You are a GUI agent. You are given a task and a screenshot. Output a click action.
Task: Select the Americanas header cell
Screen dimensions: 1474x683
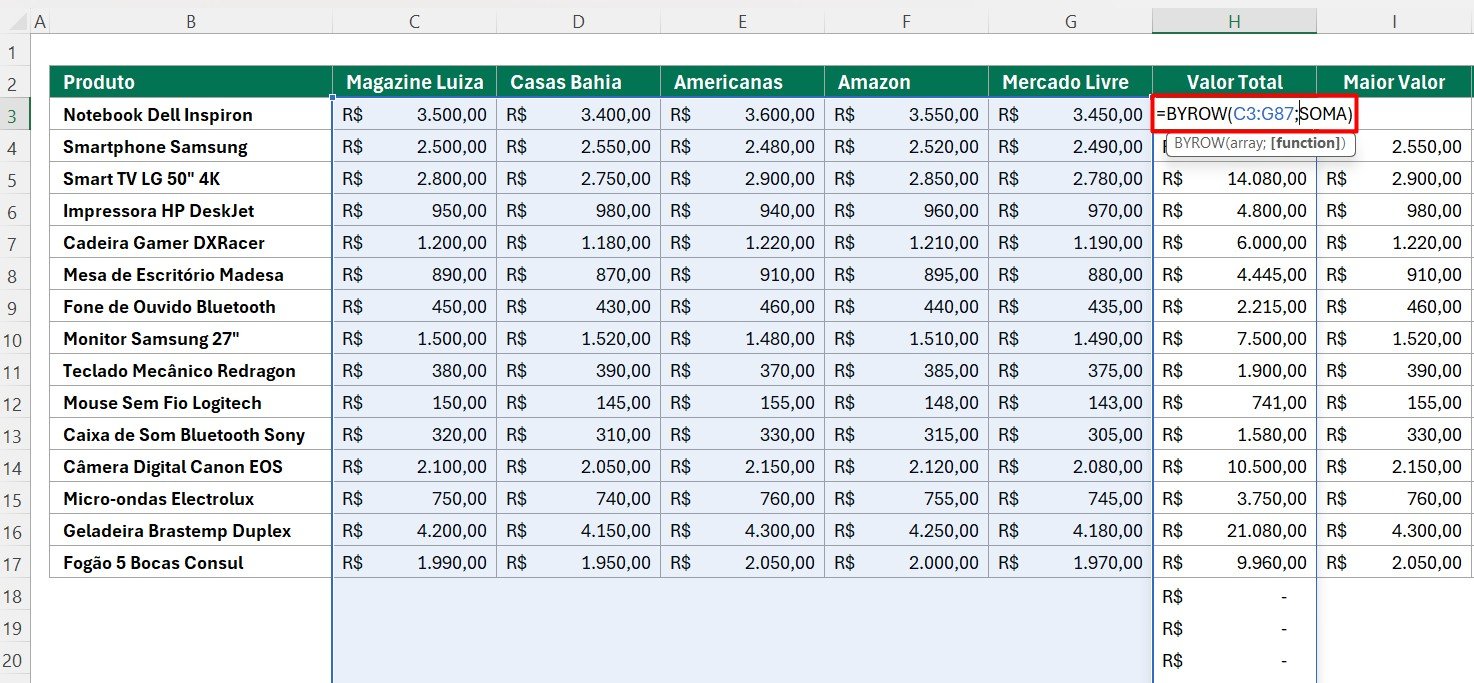[742, 82]
